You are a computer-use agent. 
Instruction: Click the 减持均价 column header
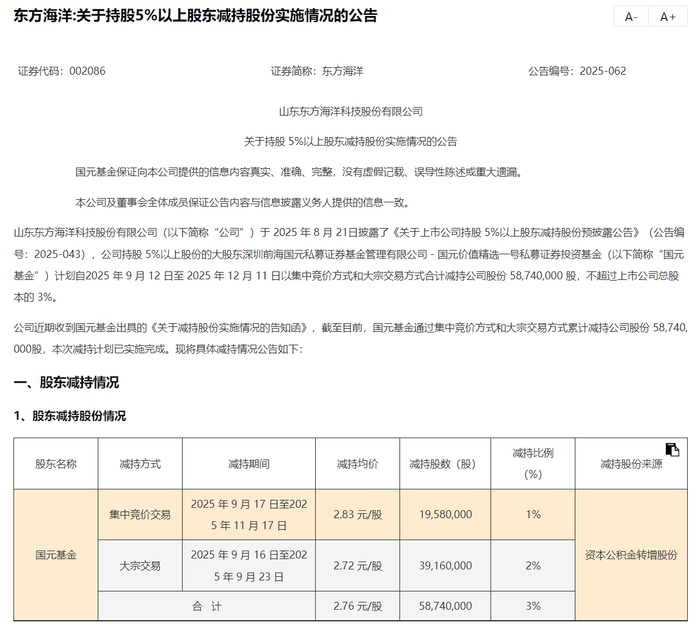pyautogui.click(x=357, y=464)
